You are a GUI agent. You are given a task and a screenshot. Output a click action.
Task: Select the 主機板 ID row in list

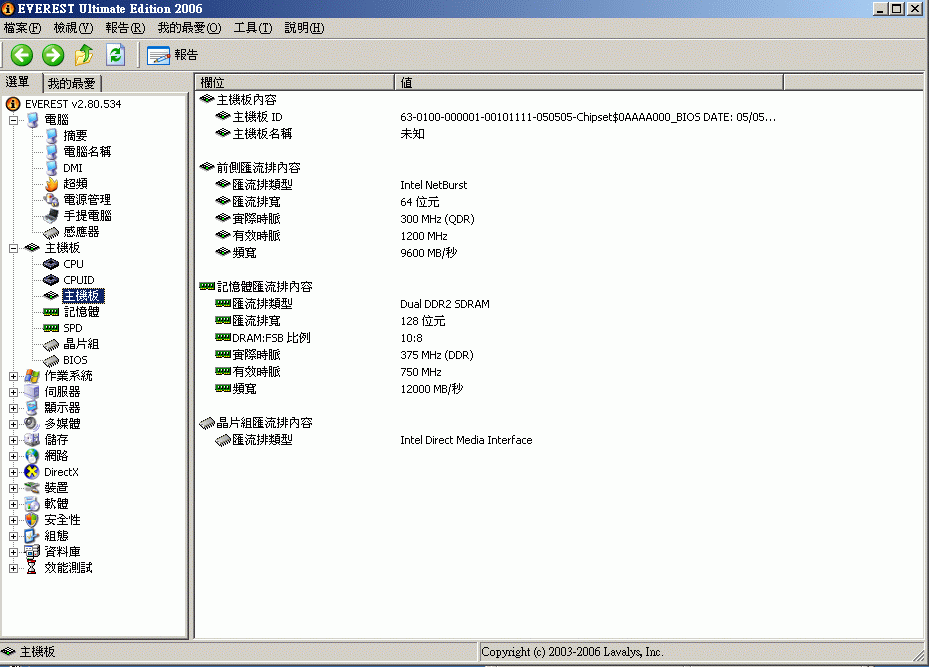[x=257, y=117]
